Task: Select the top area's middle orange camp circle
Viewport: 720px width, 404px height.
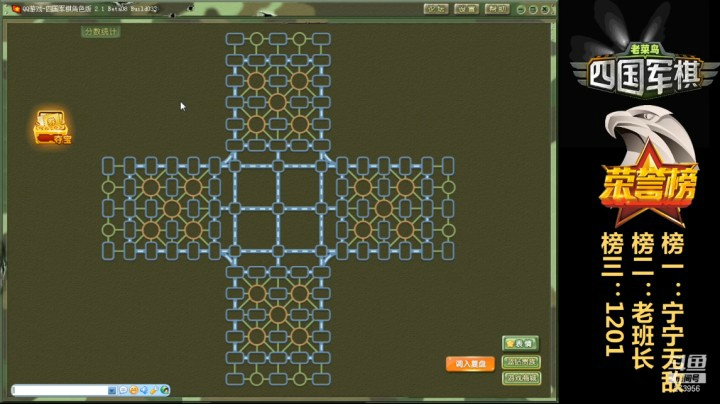Action: [278, 102]
